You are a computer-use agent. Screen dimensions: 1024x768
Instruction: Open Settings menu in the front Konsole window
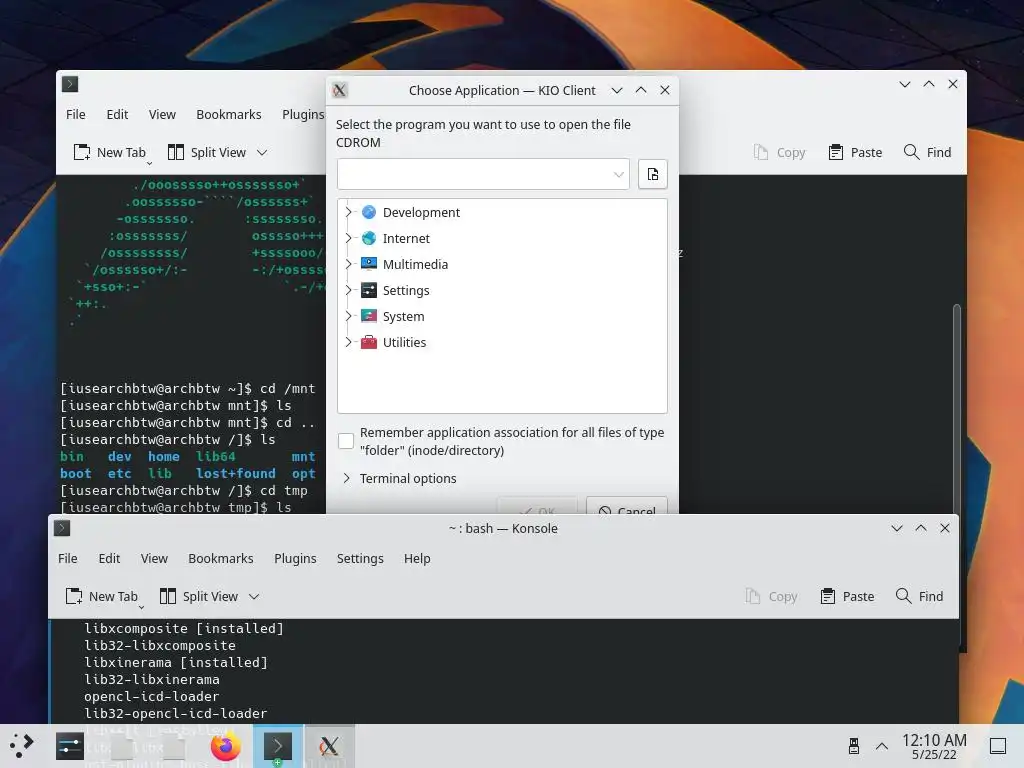[360, 558]
